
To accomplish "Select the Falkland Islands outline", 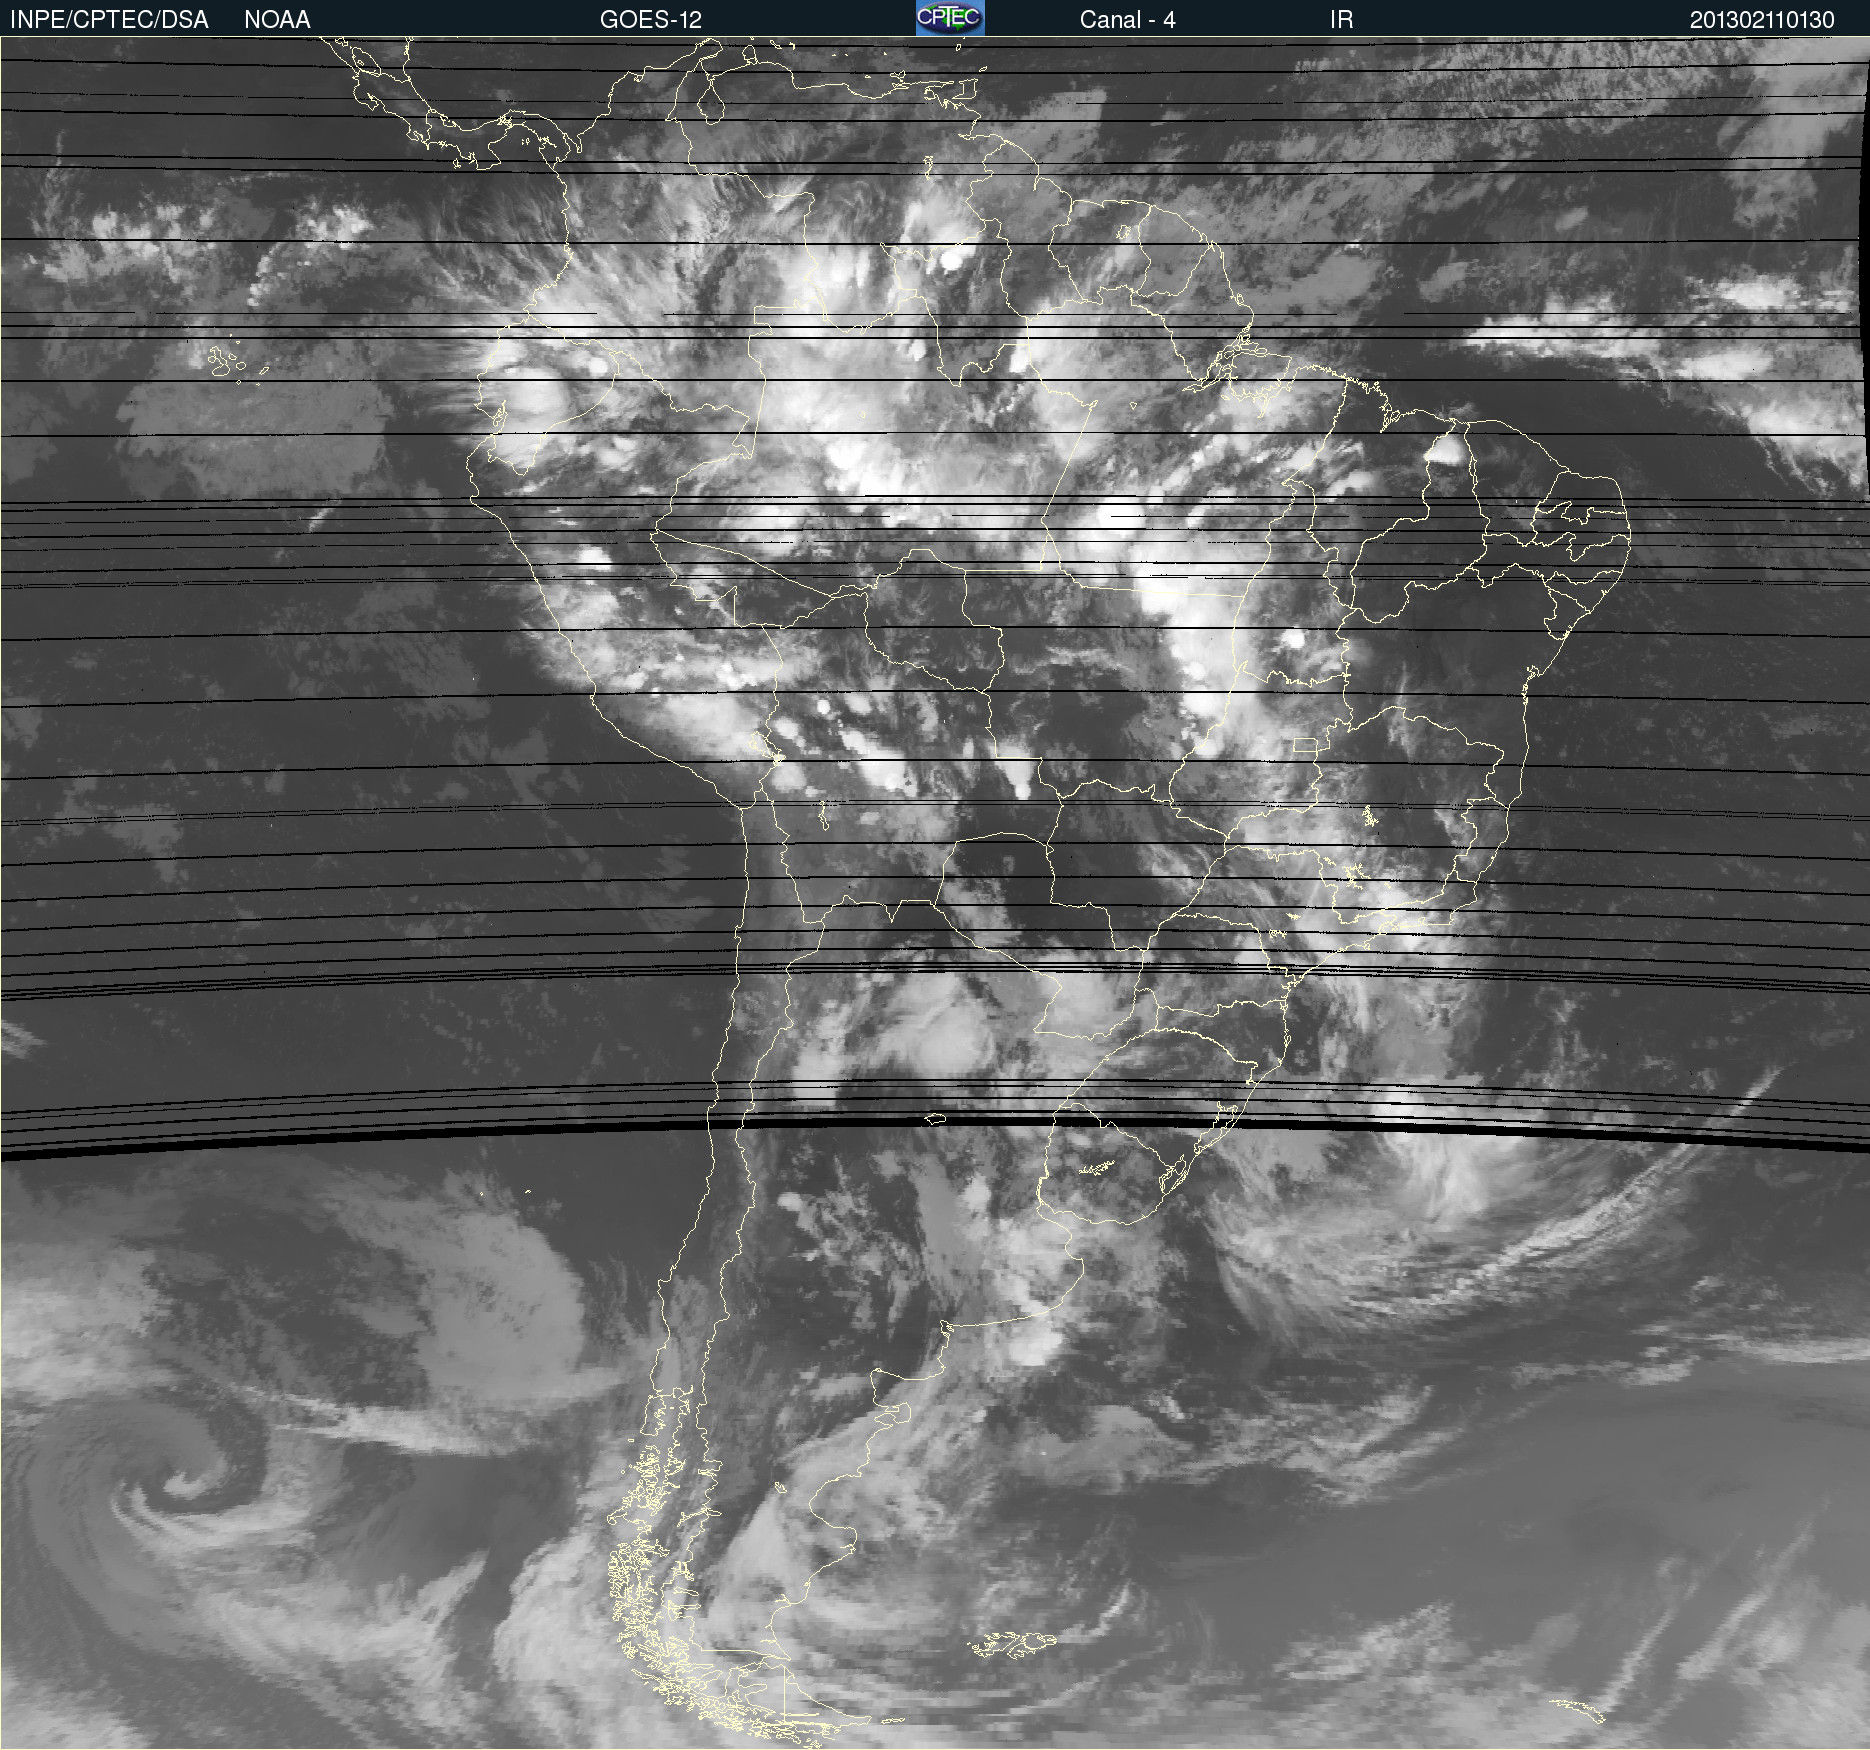I will pyautogui.click(x=1012, y=1643).
